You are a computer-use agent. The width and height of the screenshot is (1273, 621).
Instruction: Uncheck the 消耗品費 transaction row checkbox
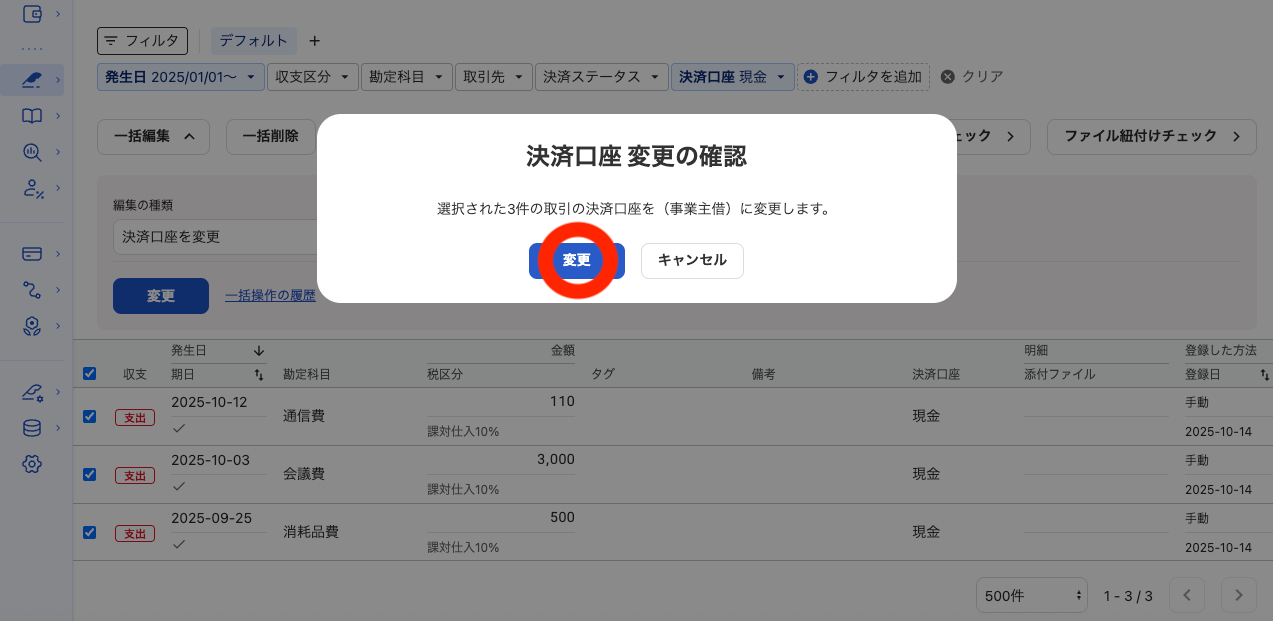point(89,533)
